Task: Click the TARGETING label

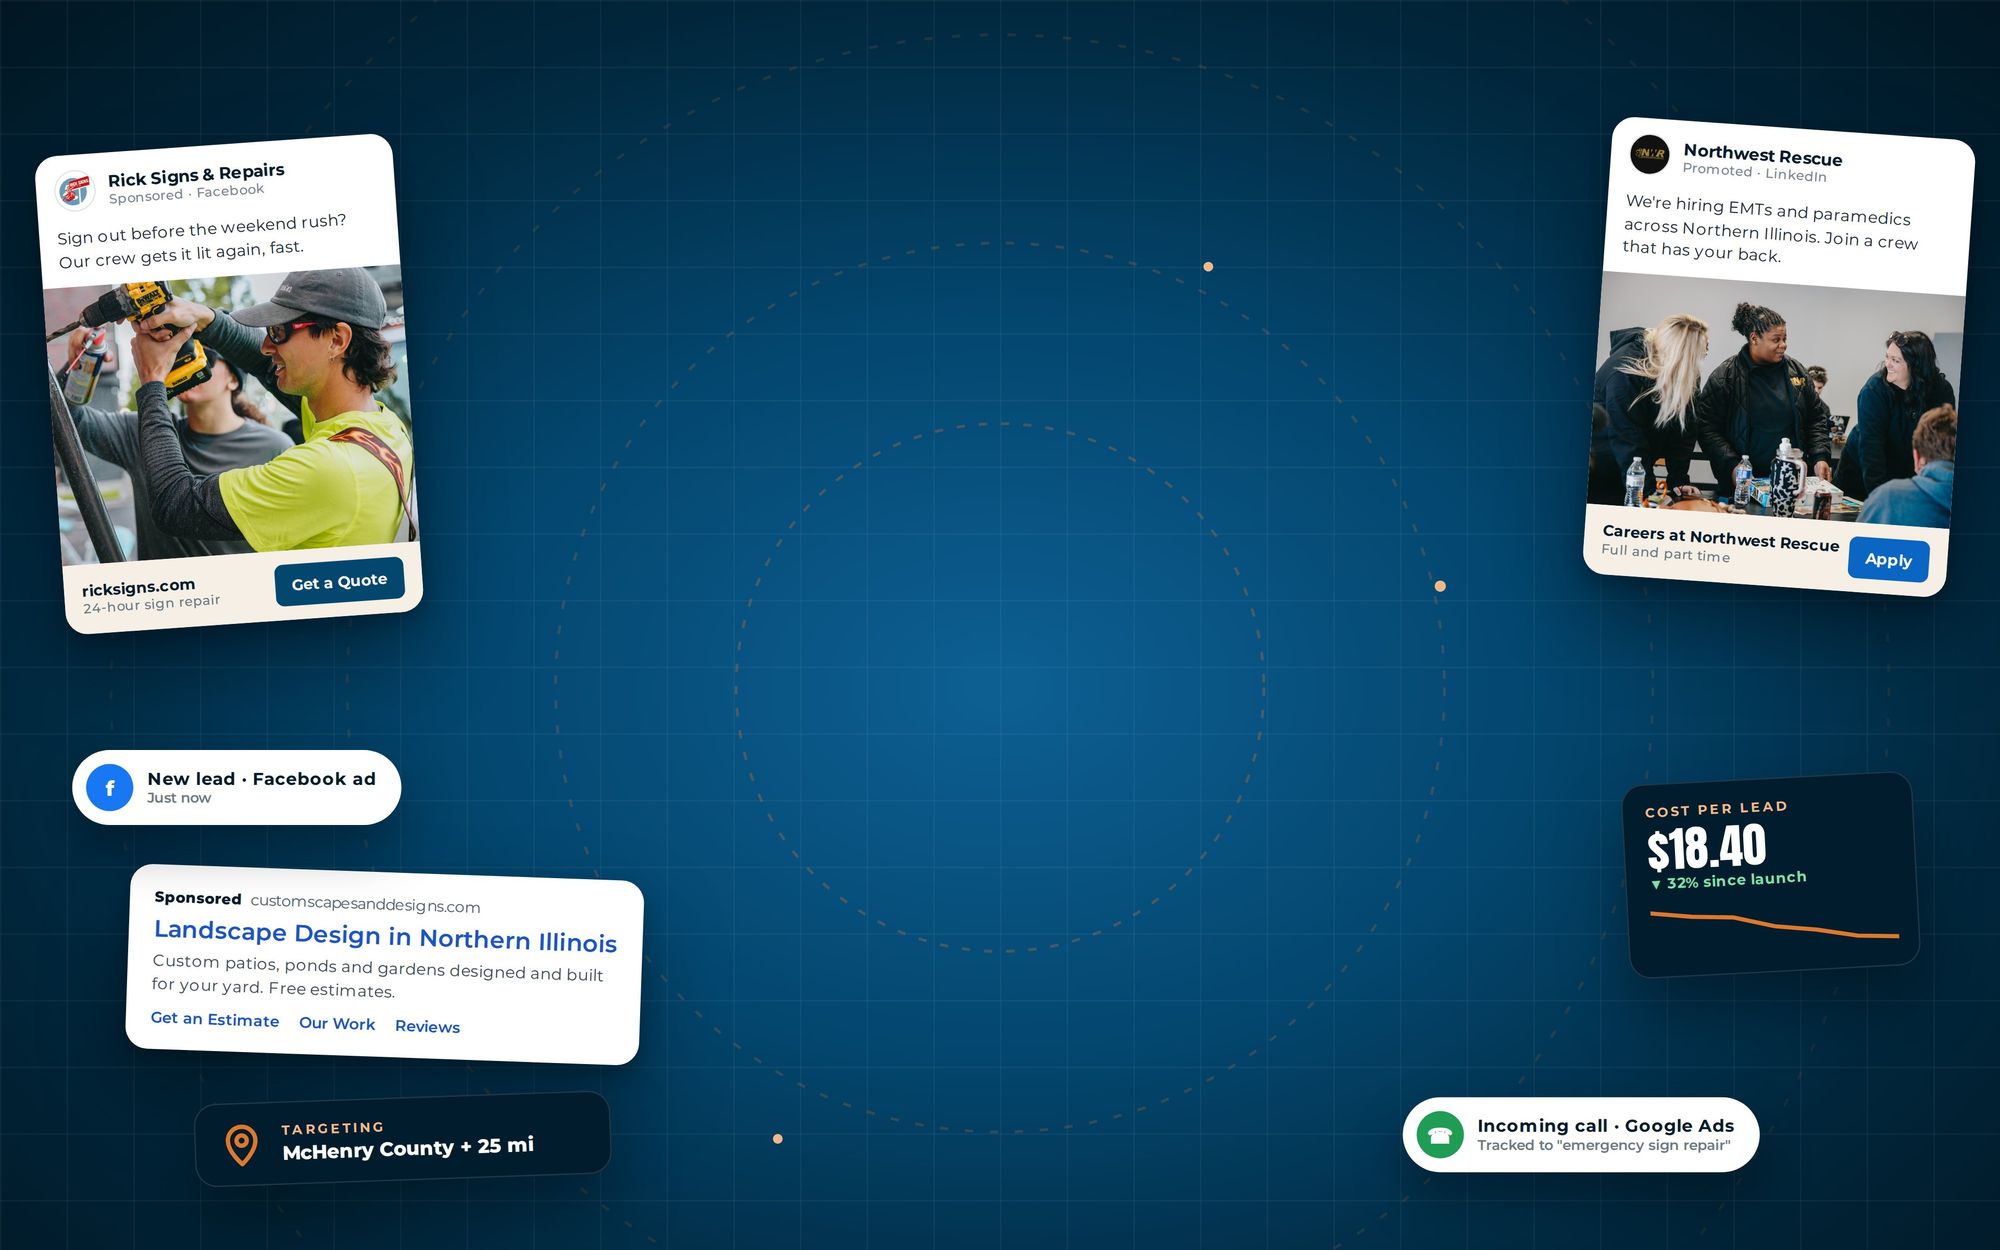Action: (332, 1128)
